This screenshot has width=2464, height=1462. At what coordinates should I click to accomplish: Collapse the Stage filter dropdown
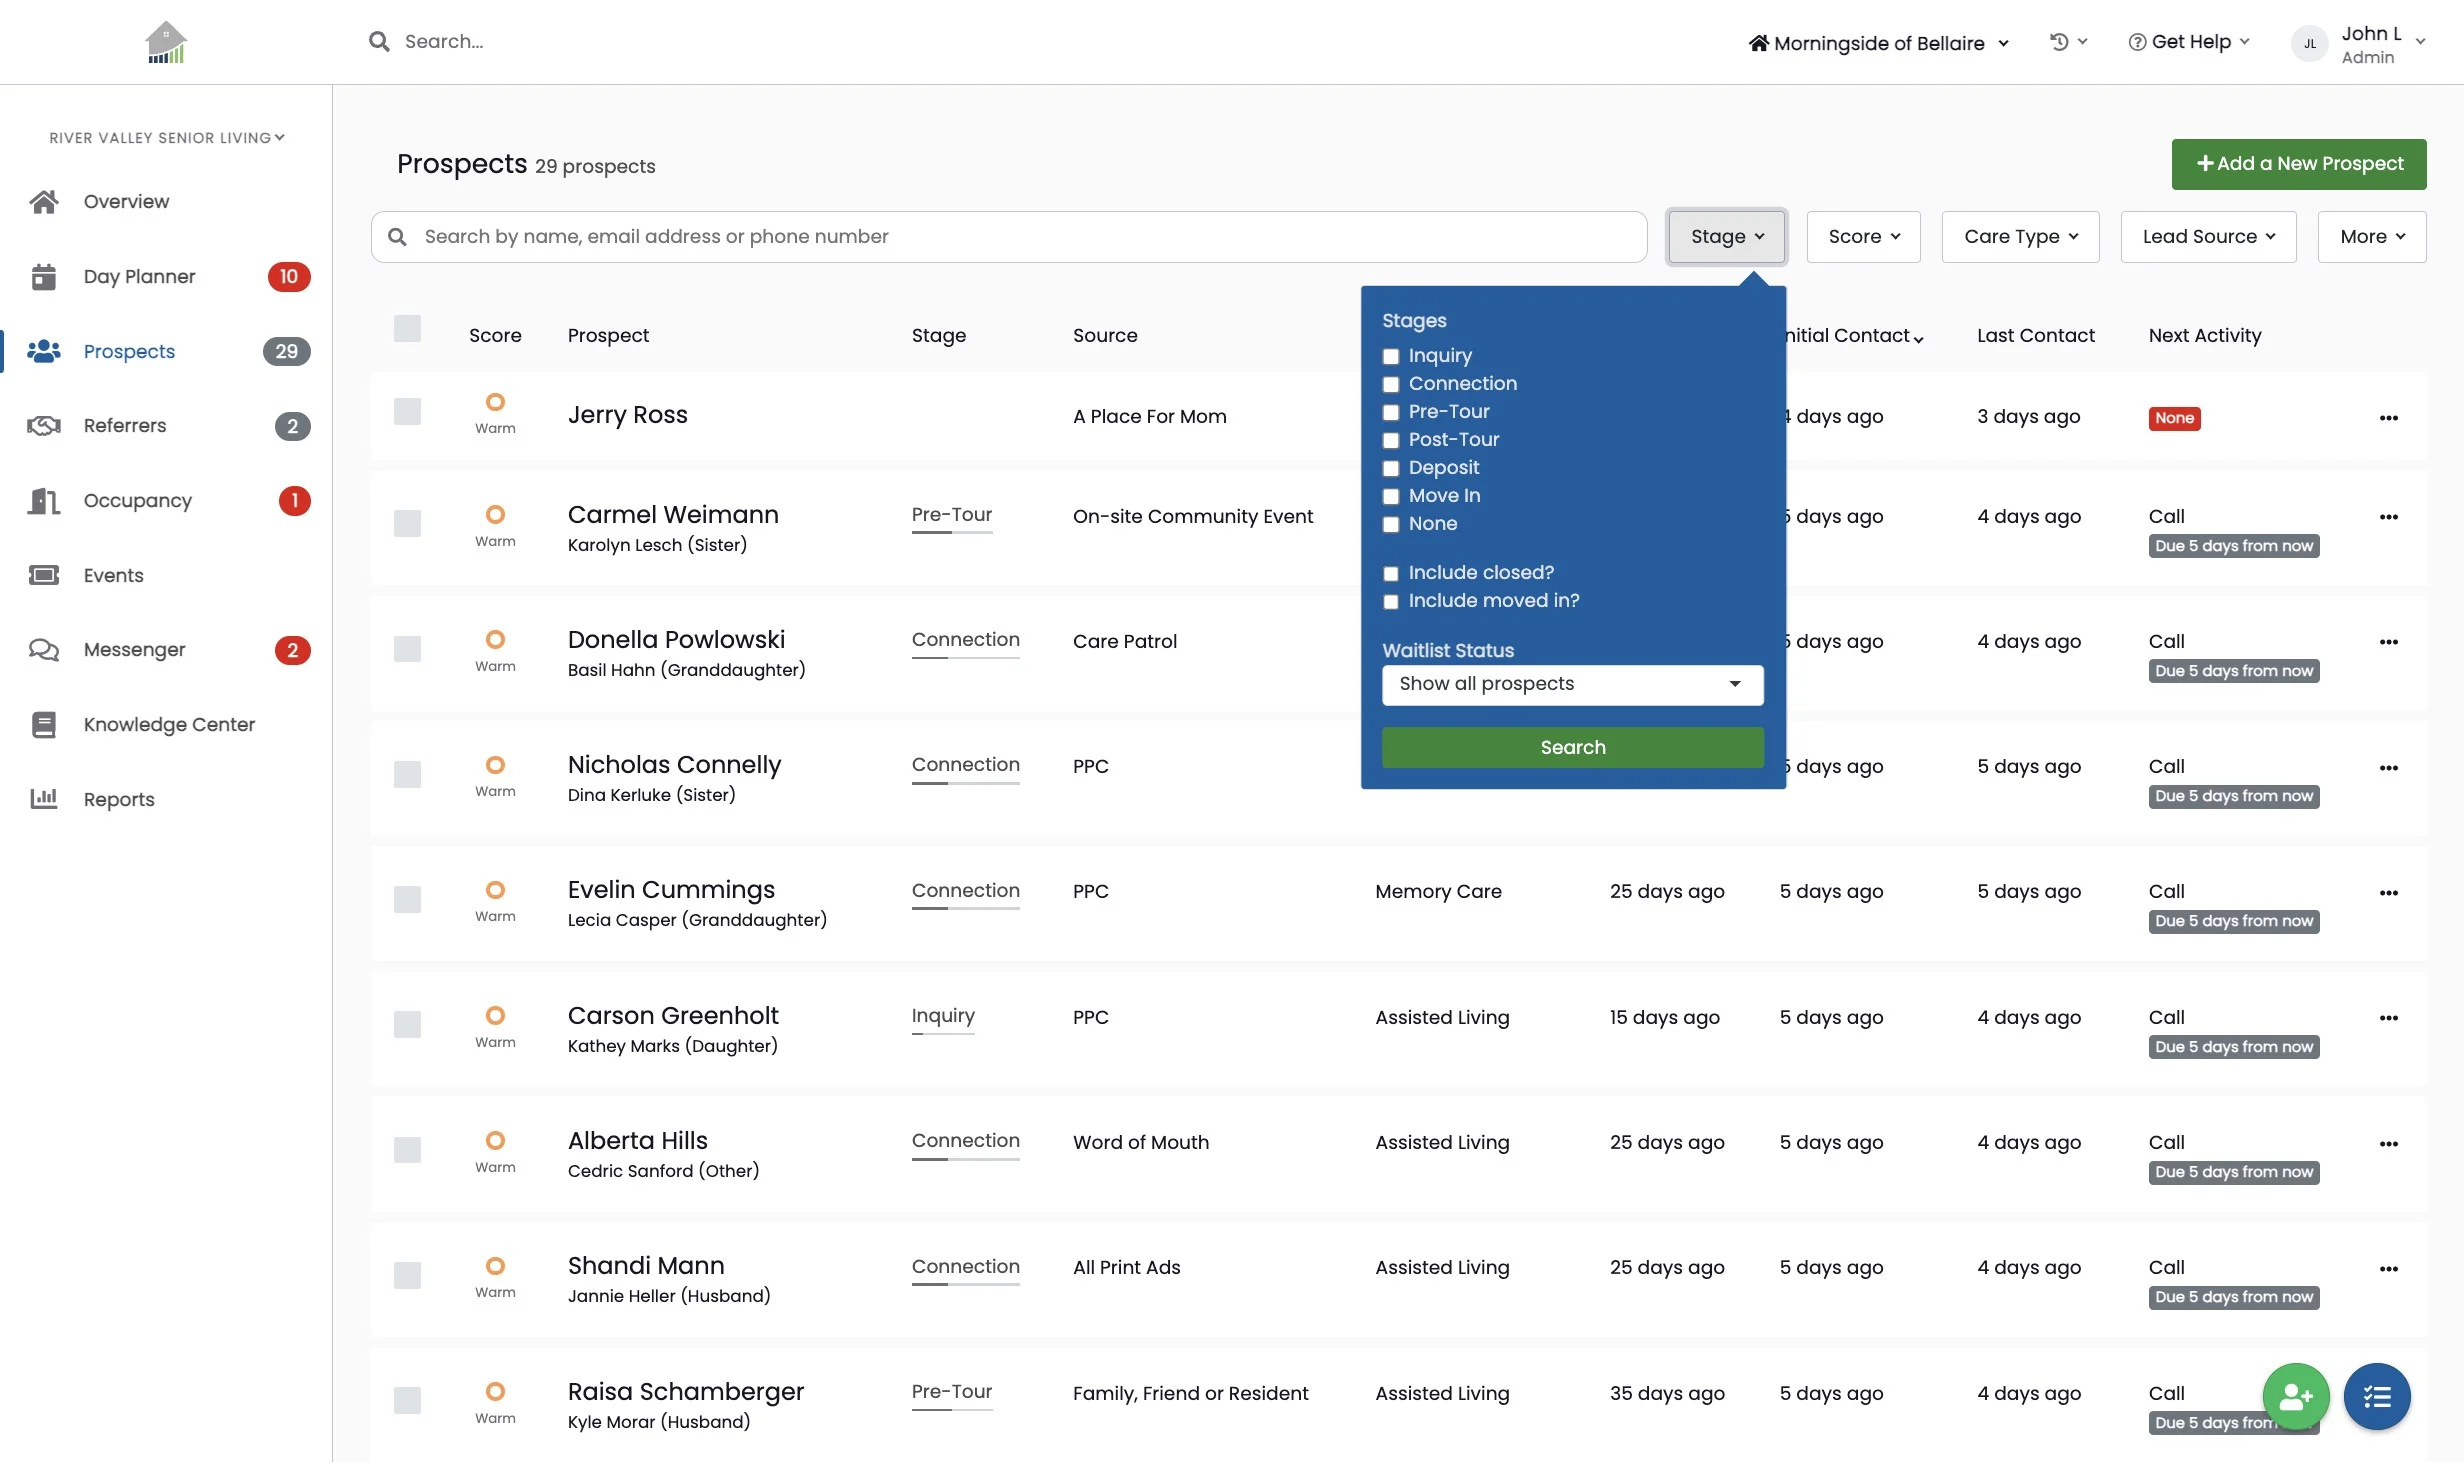1726,237
